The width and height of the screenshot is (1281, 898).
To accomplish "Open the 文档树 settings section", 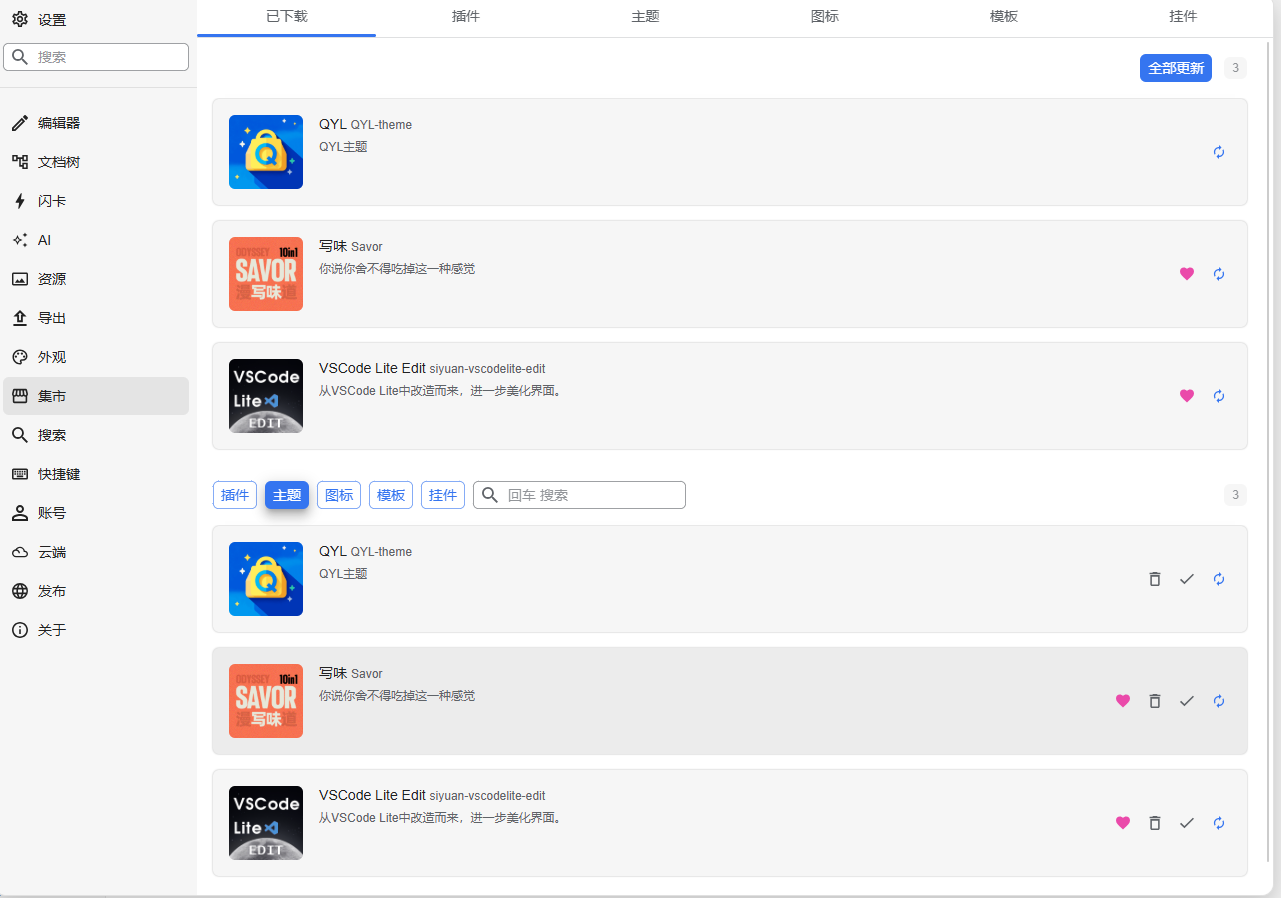I will pos(96,162).
